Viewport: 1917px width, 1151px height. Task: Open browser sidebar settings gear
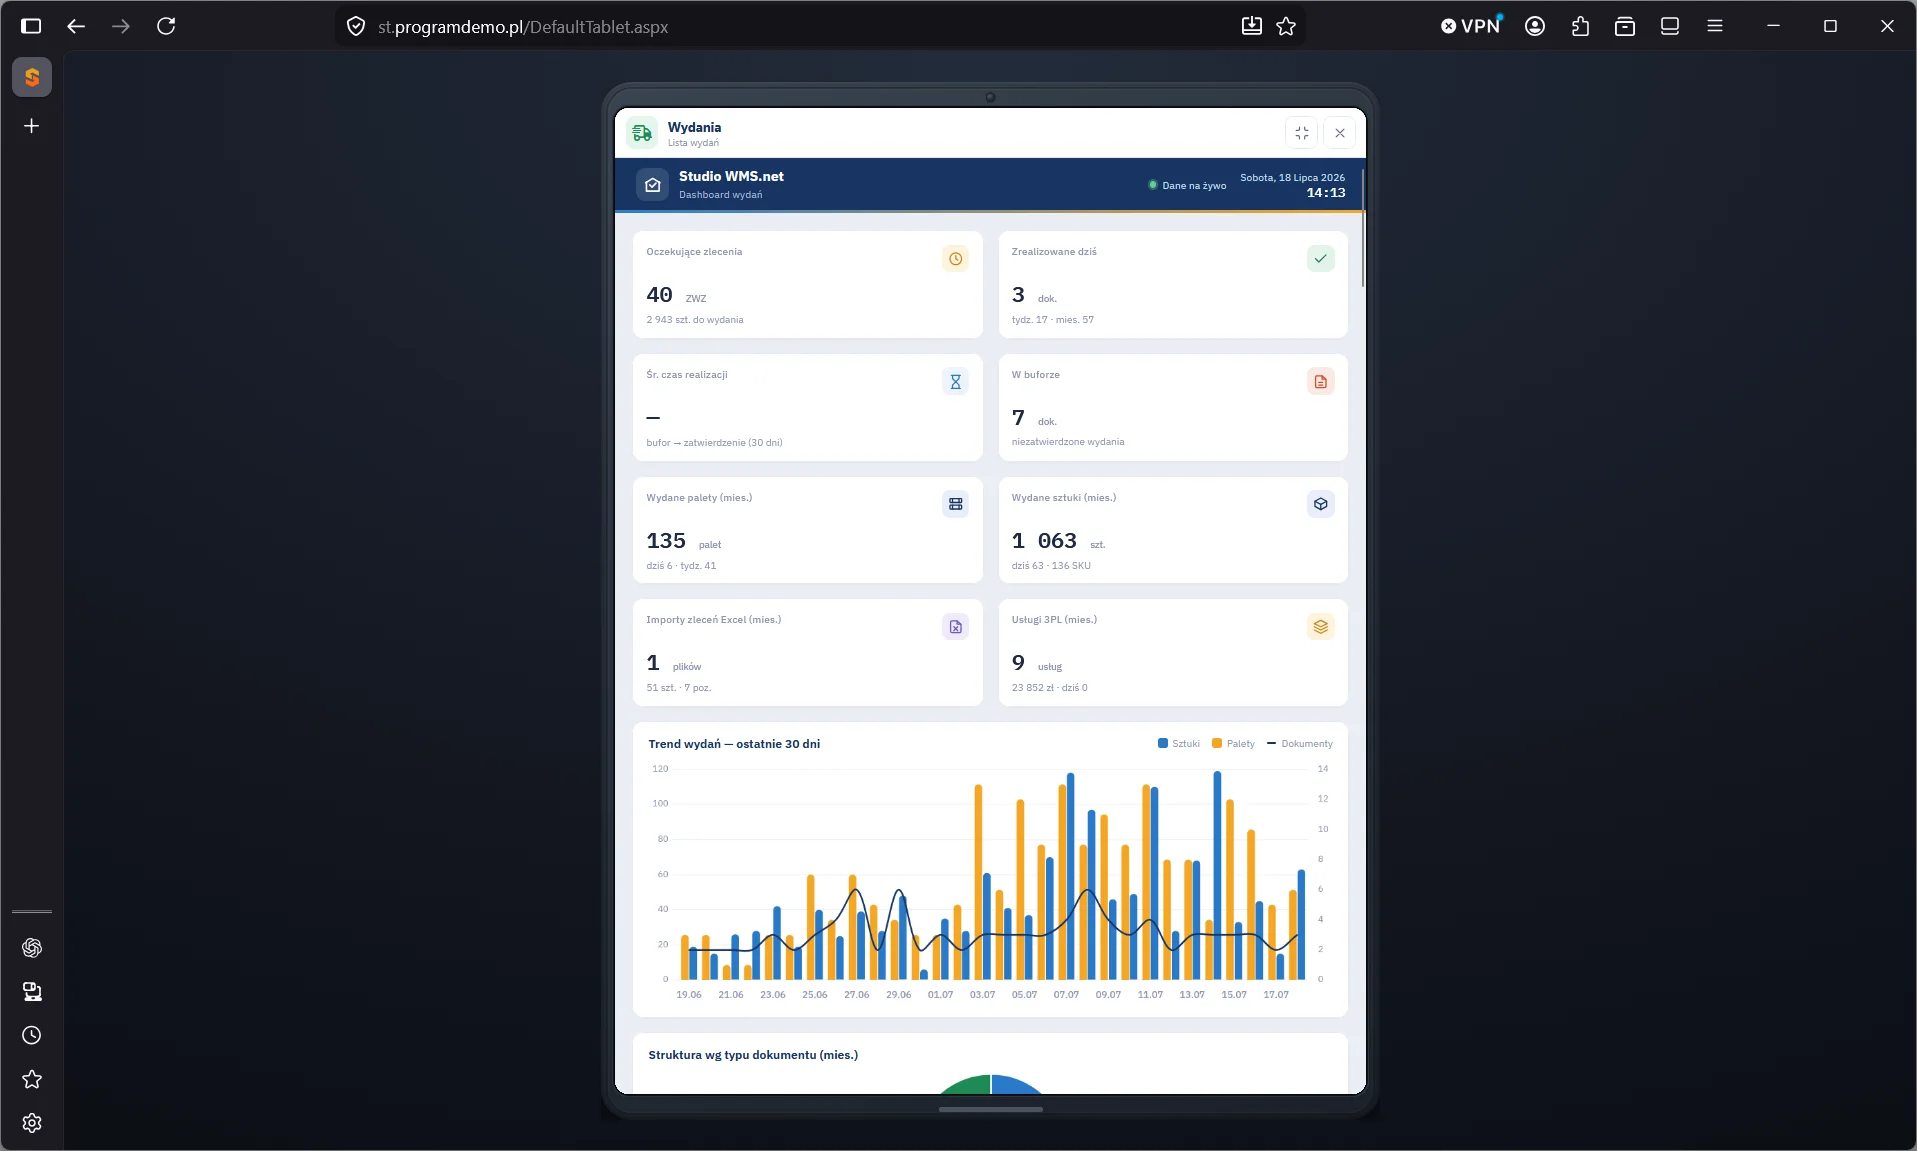click(x=32, y=1124)
